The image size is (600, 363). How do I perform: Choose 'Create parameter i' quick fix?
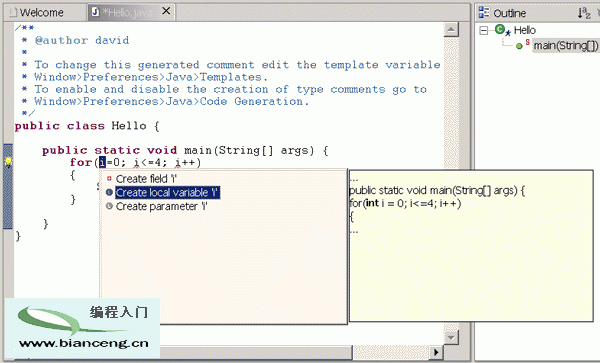(161, 207)
